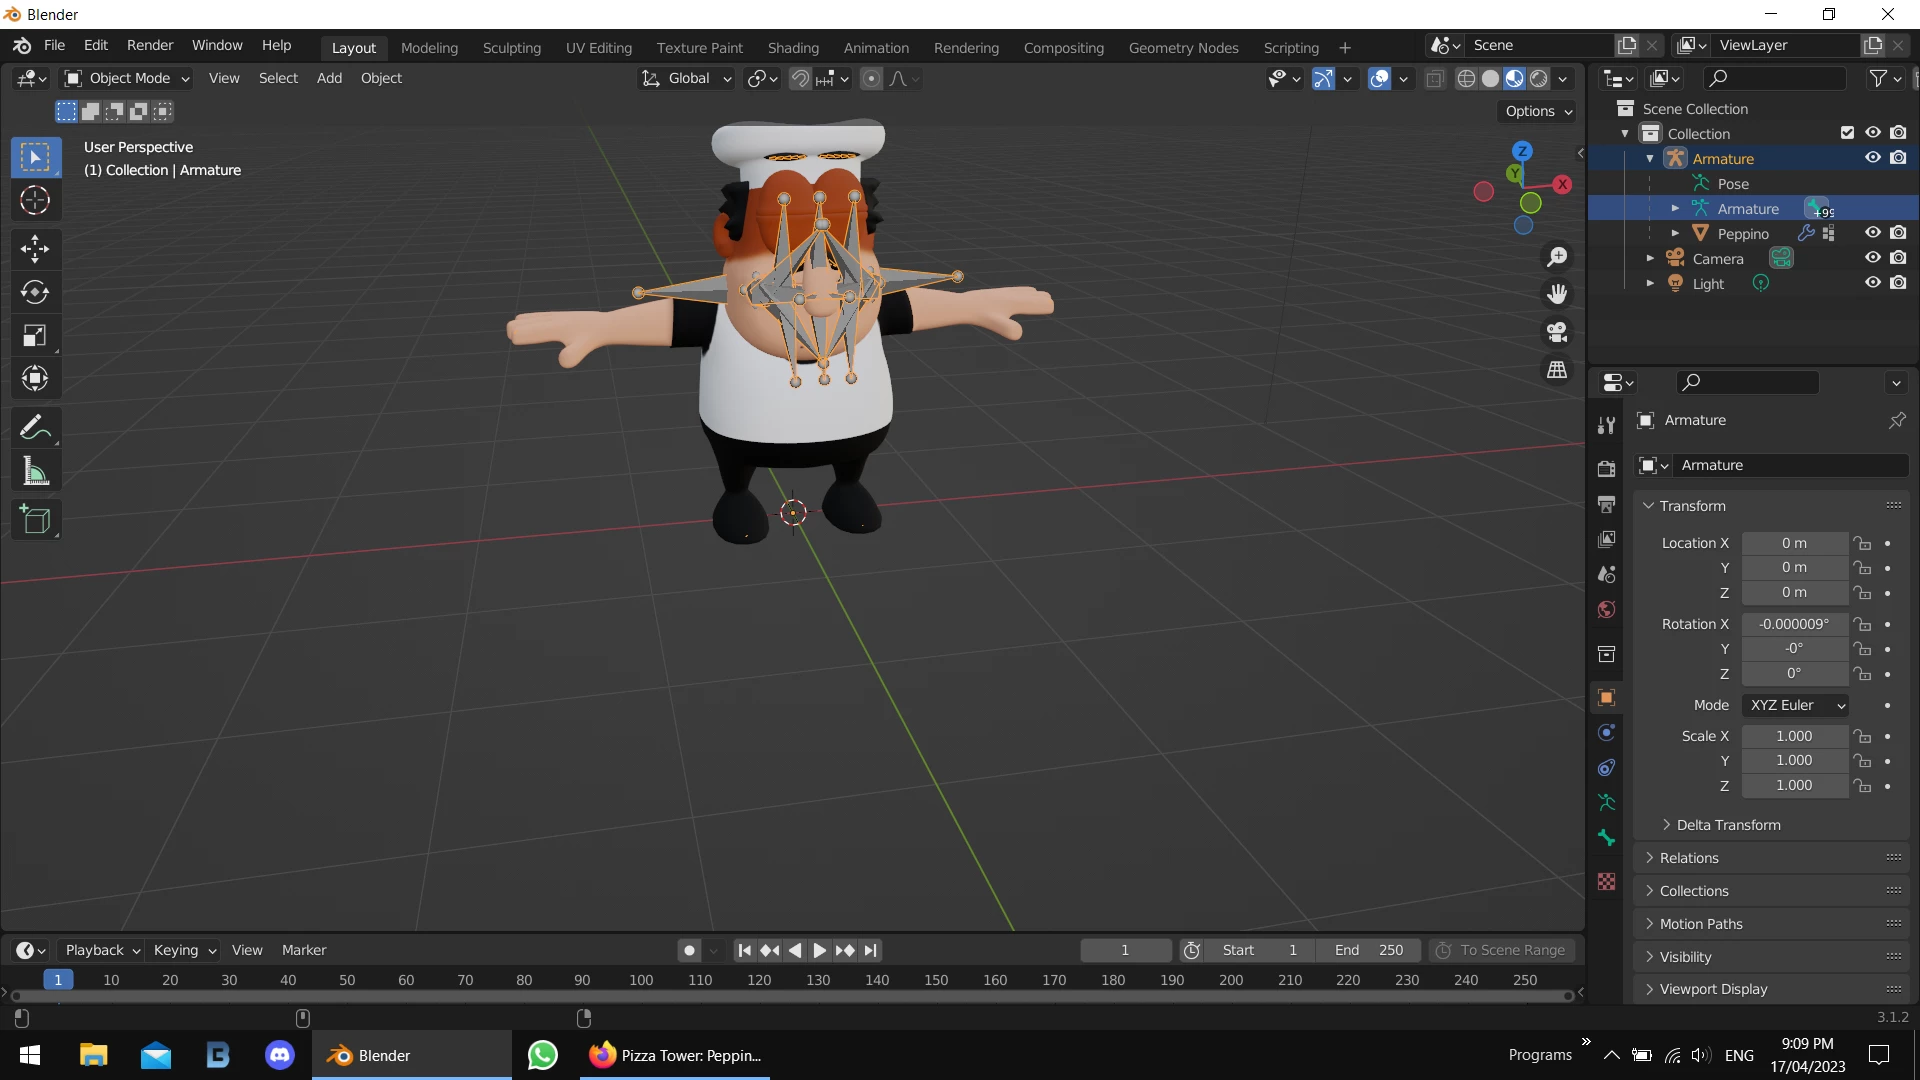Switch to orthographic view grid icon
The height and width of the screenshot is (1080, 1920).
tap(1557, 370)
